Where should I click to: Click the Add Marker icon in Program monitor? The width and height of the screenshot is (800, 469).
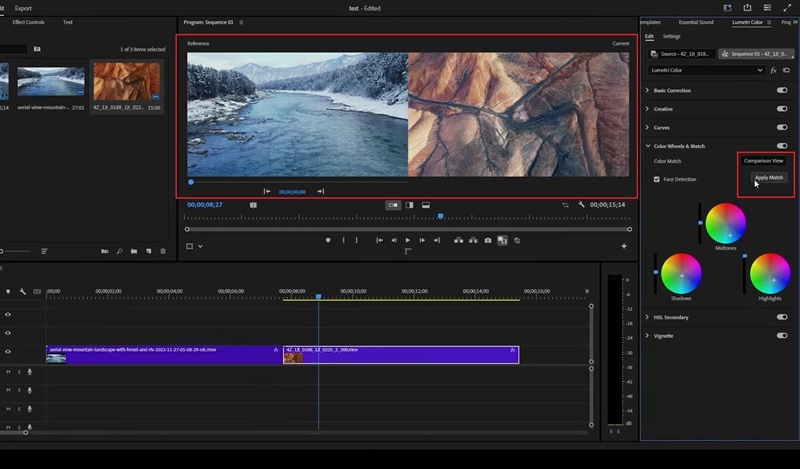[328, 240]
